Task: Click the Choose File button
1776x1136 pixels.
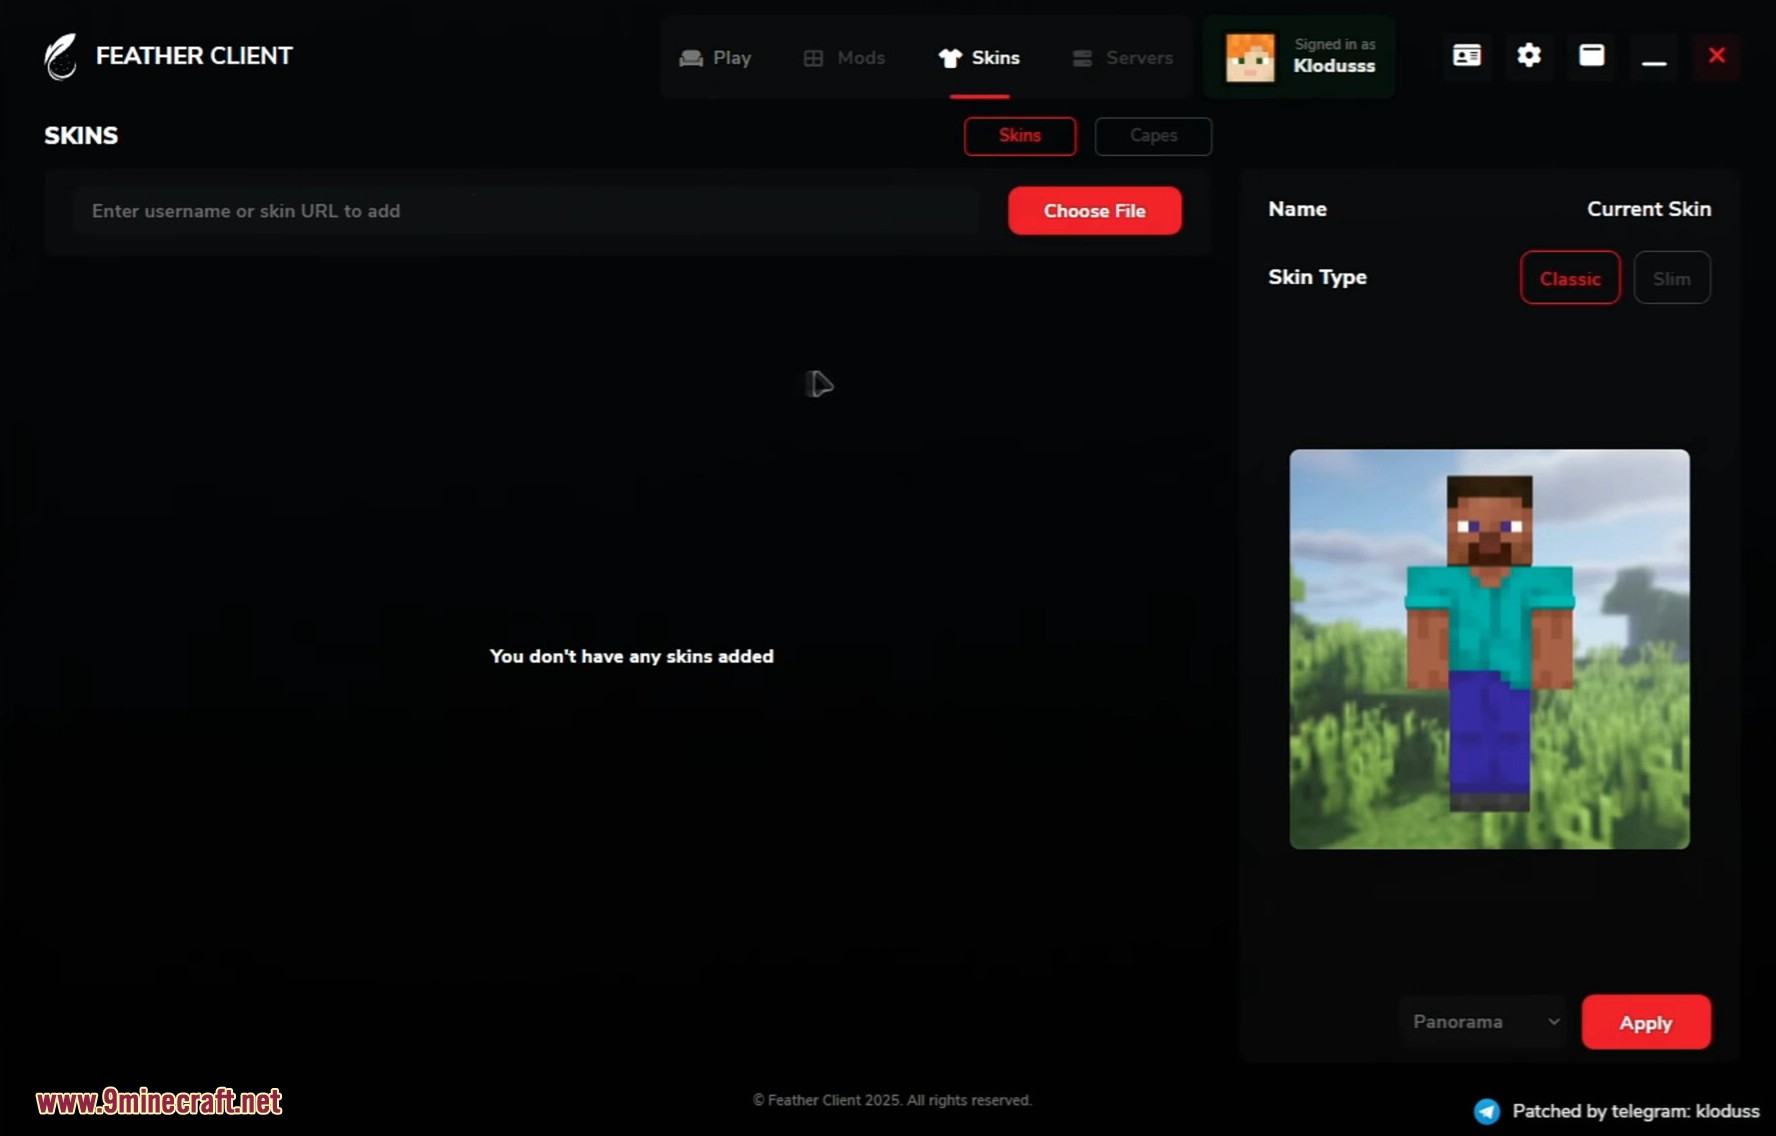Action: coord(1094,211)
